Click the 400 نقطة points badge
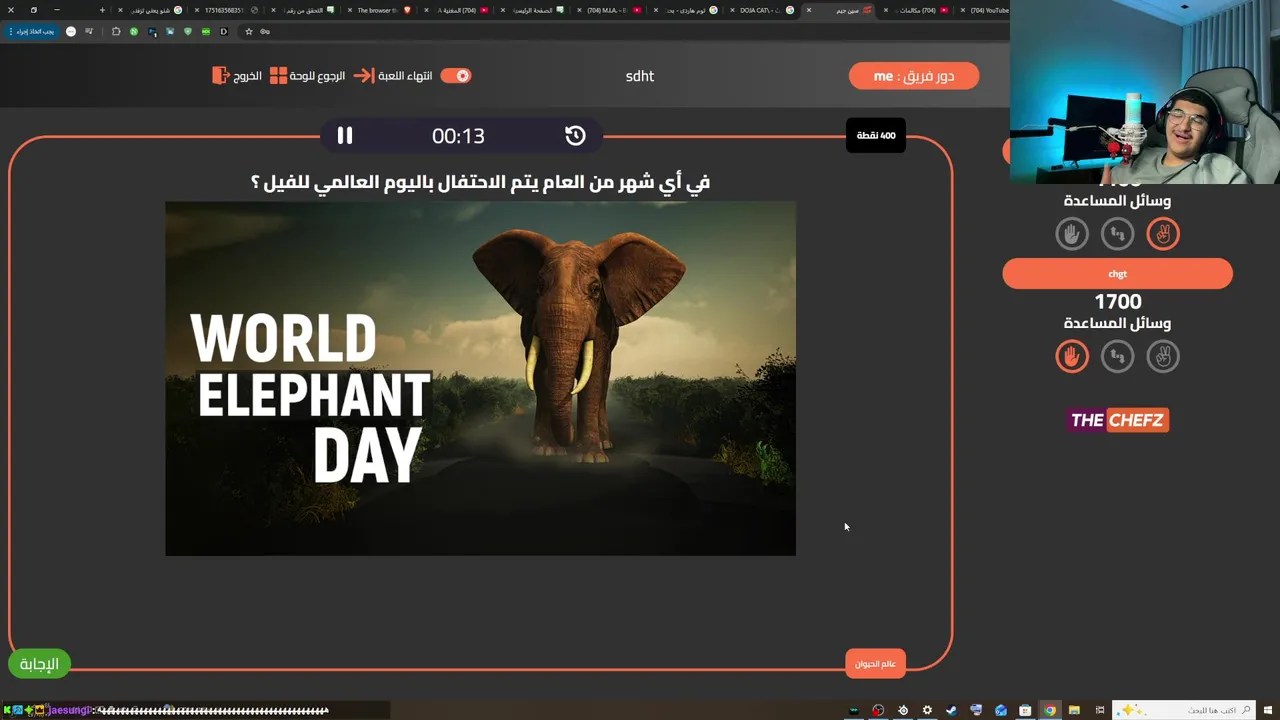The width and height of the screenshot is (1280, 720). pyautogui.click(x=876, y=135)
